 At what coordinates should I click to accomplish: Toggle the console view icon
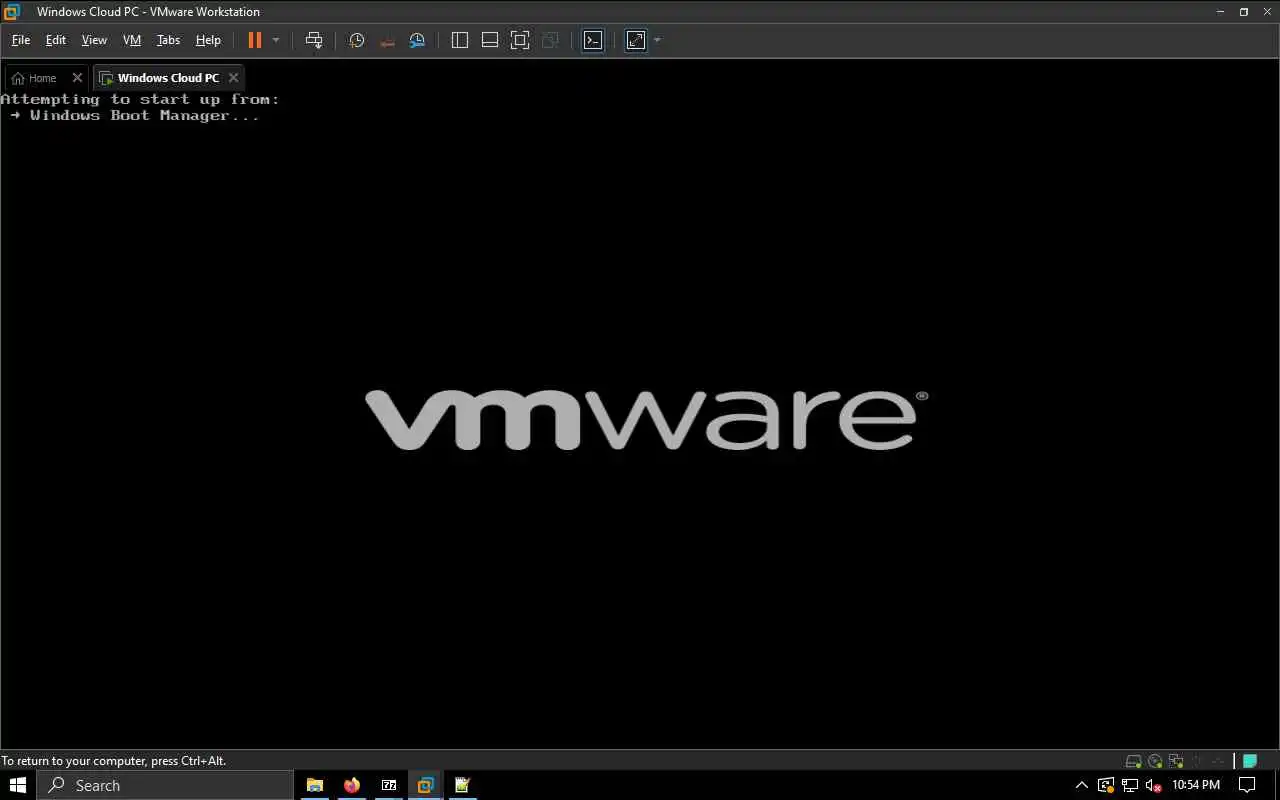(x=593, y=40)
